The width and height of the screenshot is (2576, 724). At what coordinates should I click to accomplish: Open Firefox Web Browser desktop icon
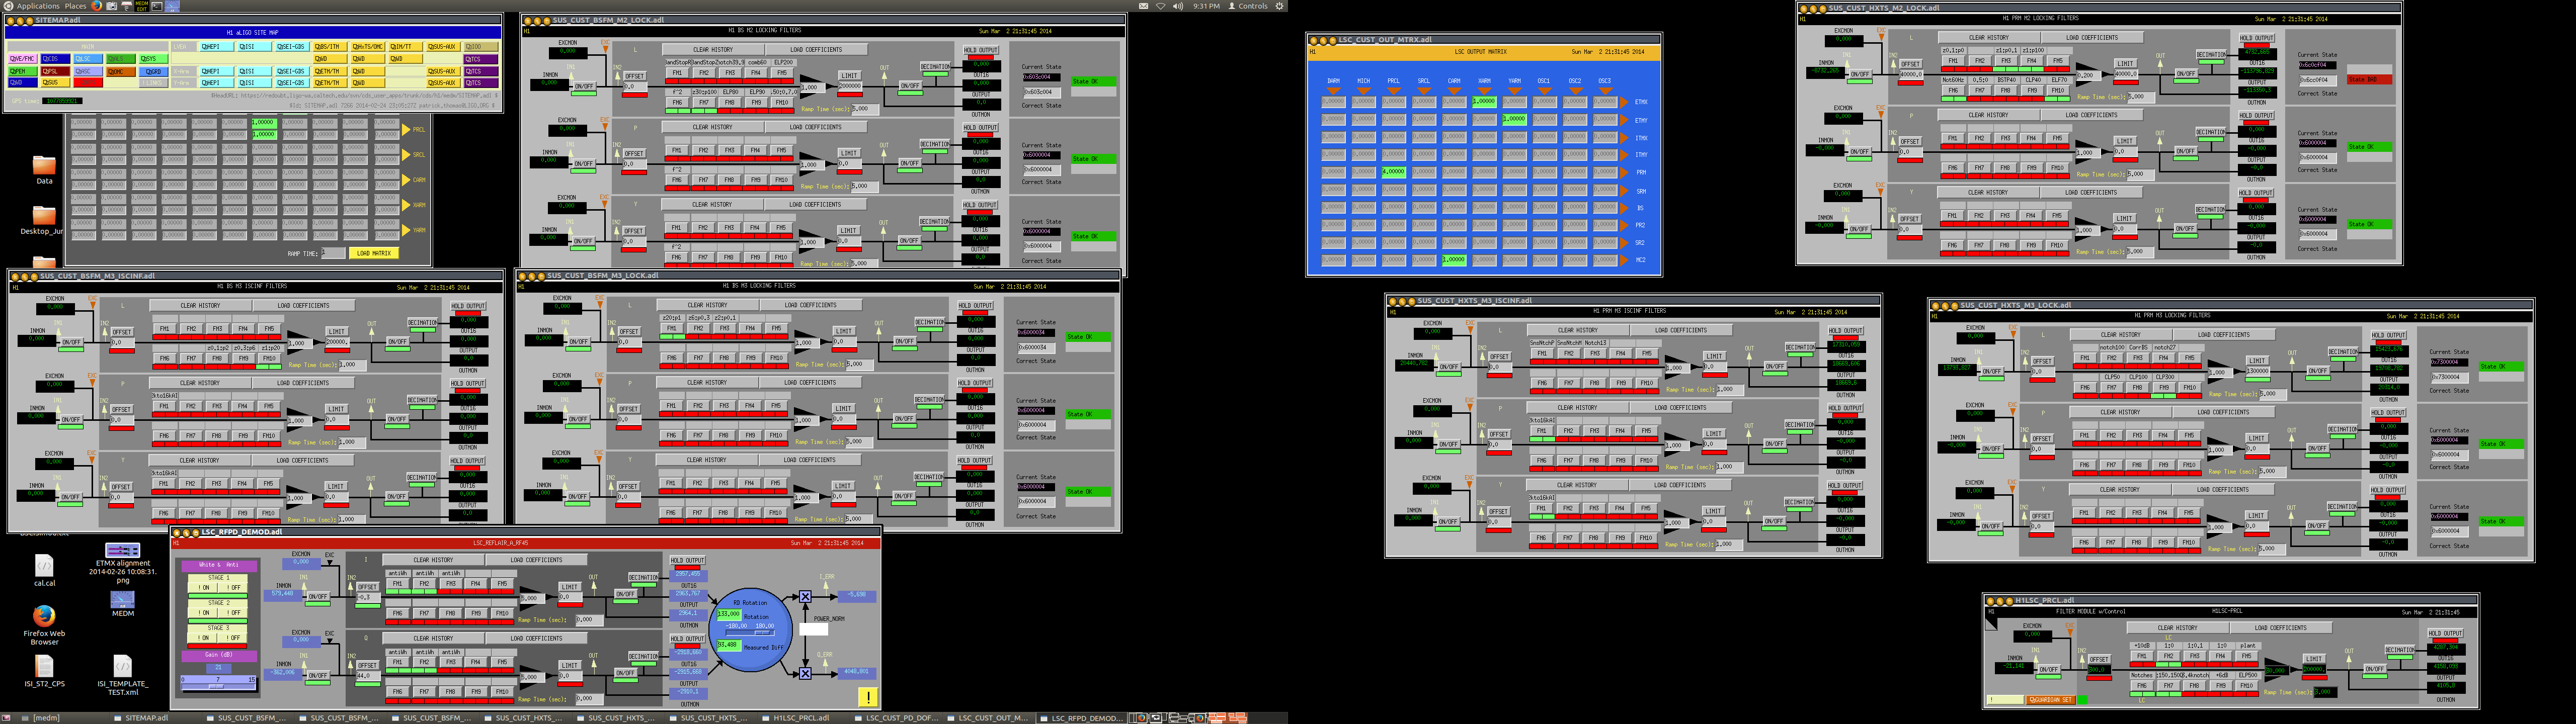tap(44, 616)
